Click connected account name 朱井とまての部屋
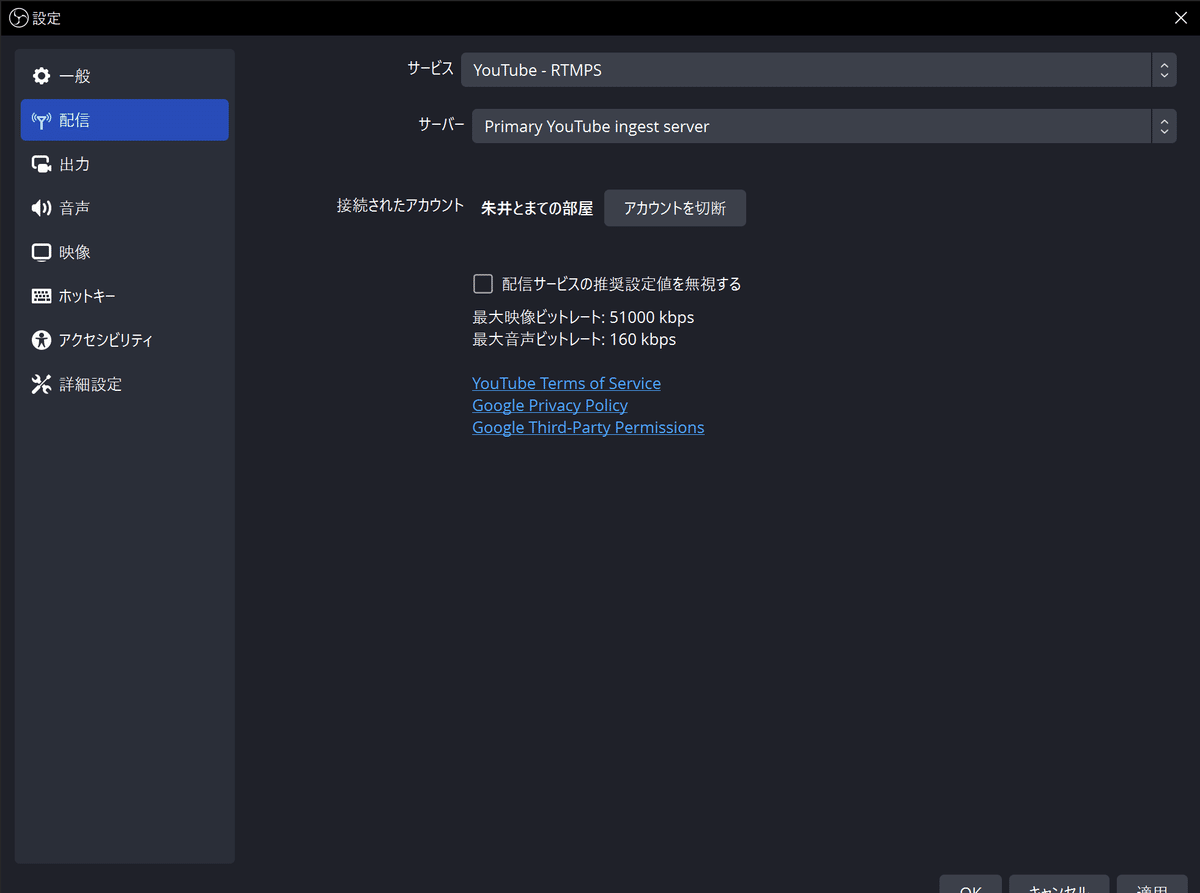 537,208
